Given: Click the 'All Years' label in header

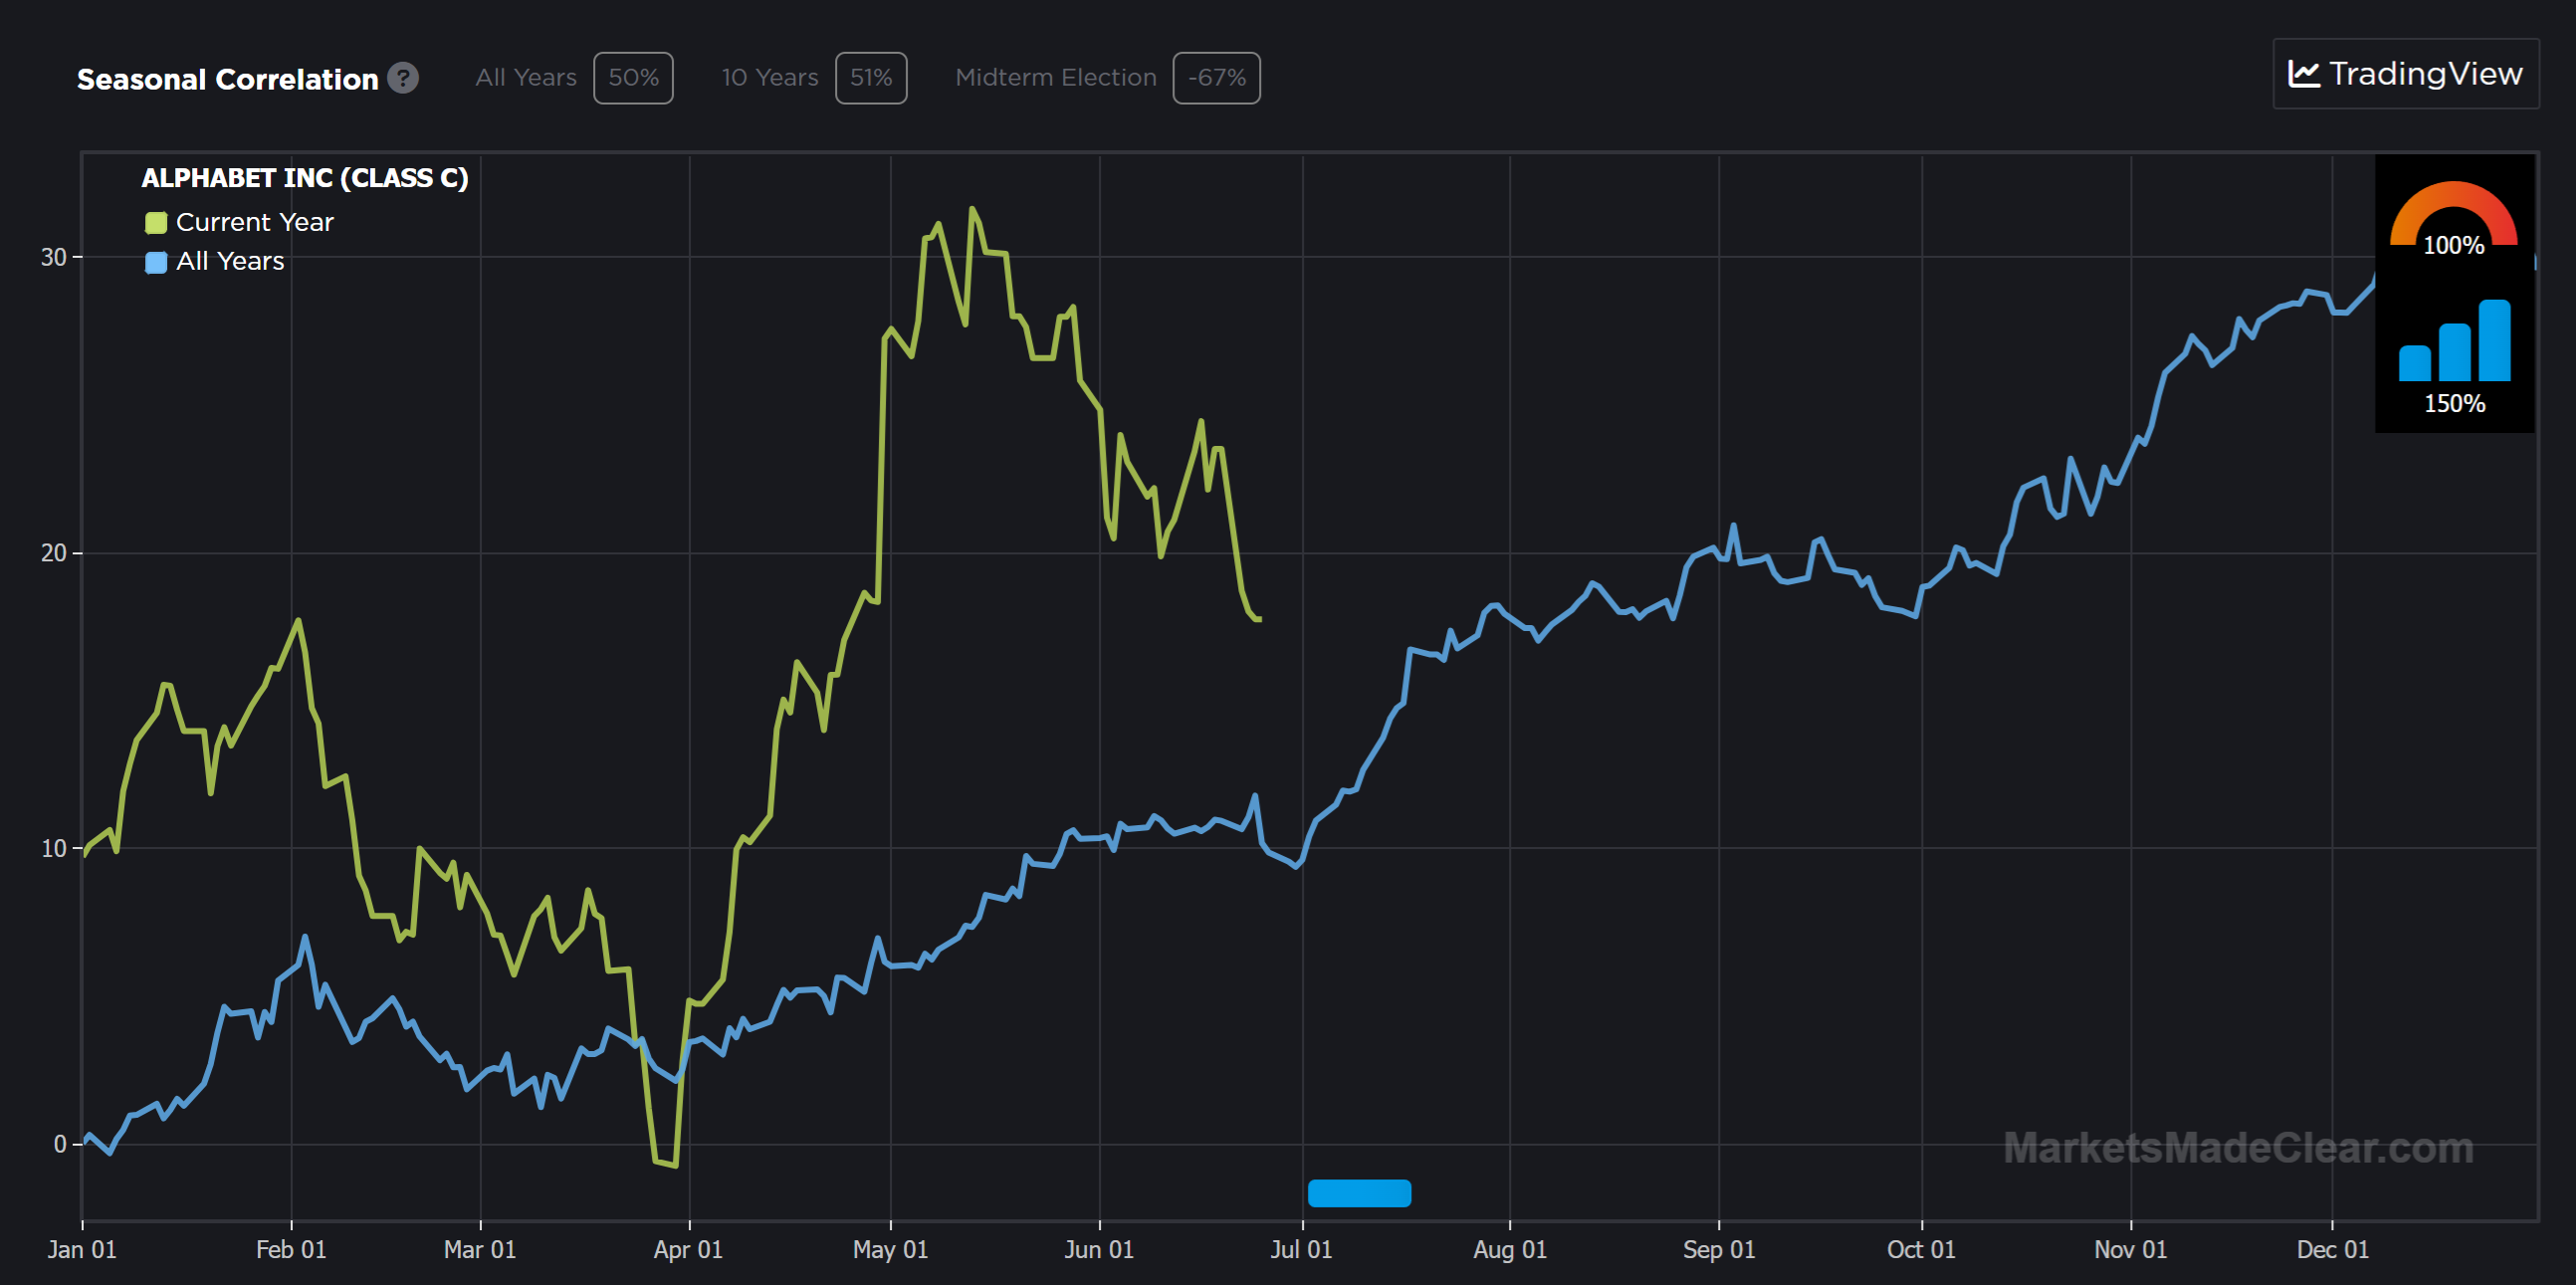Looking at the screenshot, I should click(526, 78).
